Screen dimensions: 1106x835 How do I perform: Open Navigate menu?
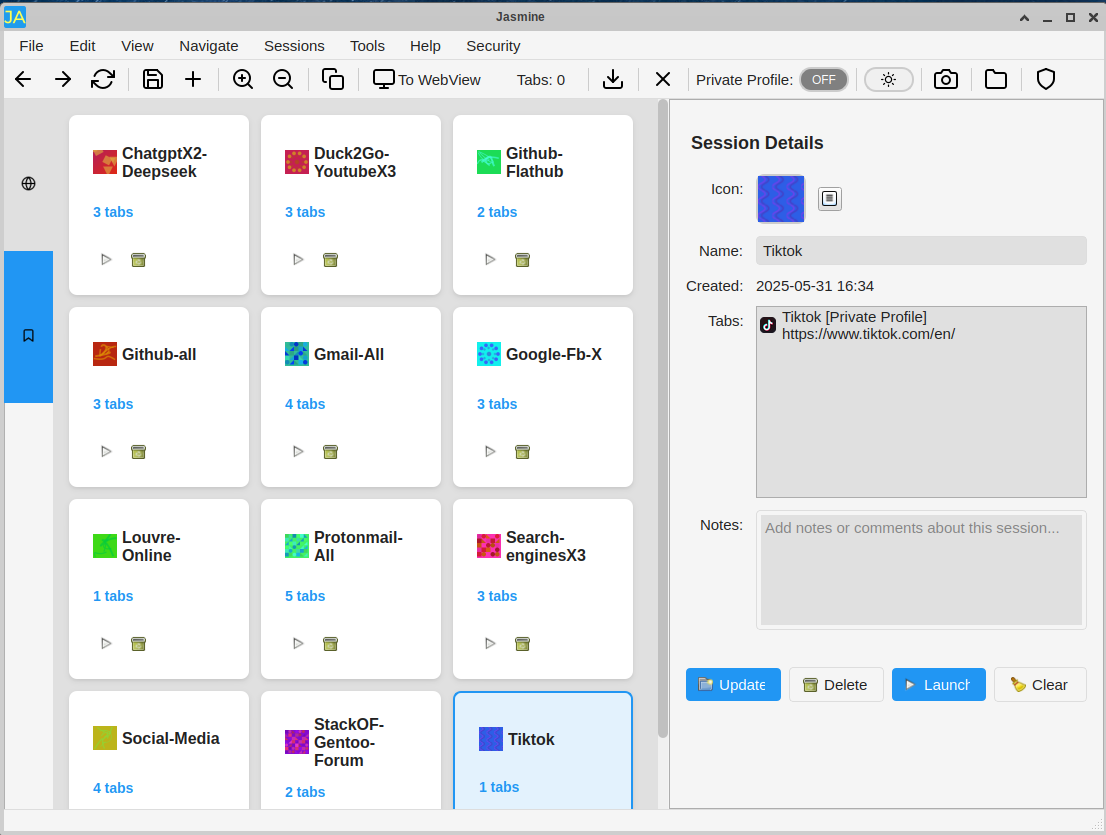209,46
